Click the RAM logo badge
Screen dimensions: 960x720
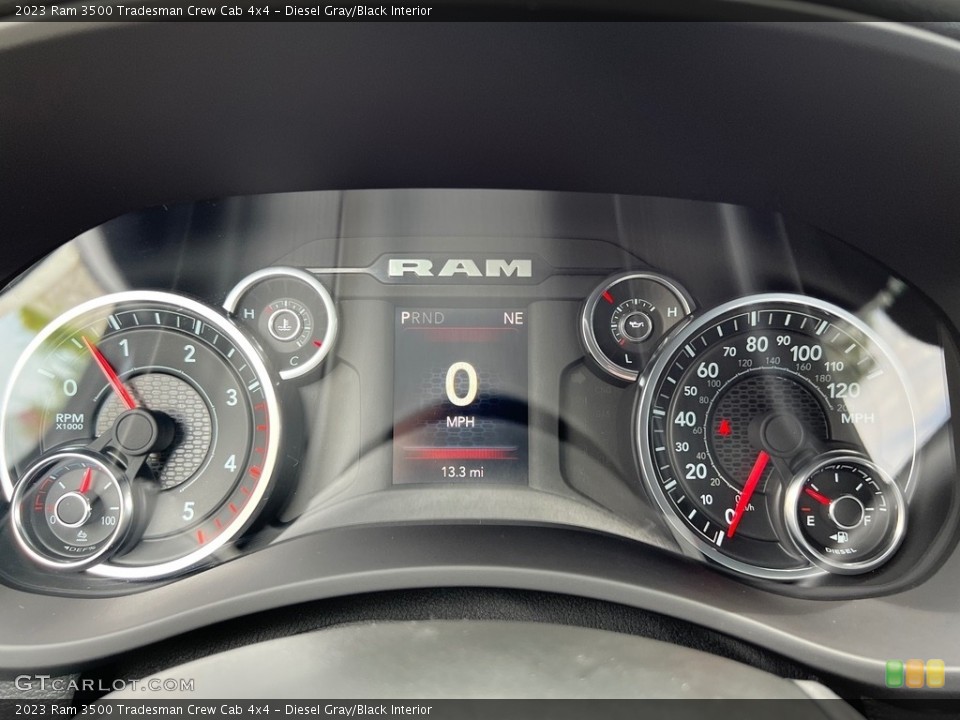(460, 268)
